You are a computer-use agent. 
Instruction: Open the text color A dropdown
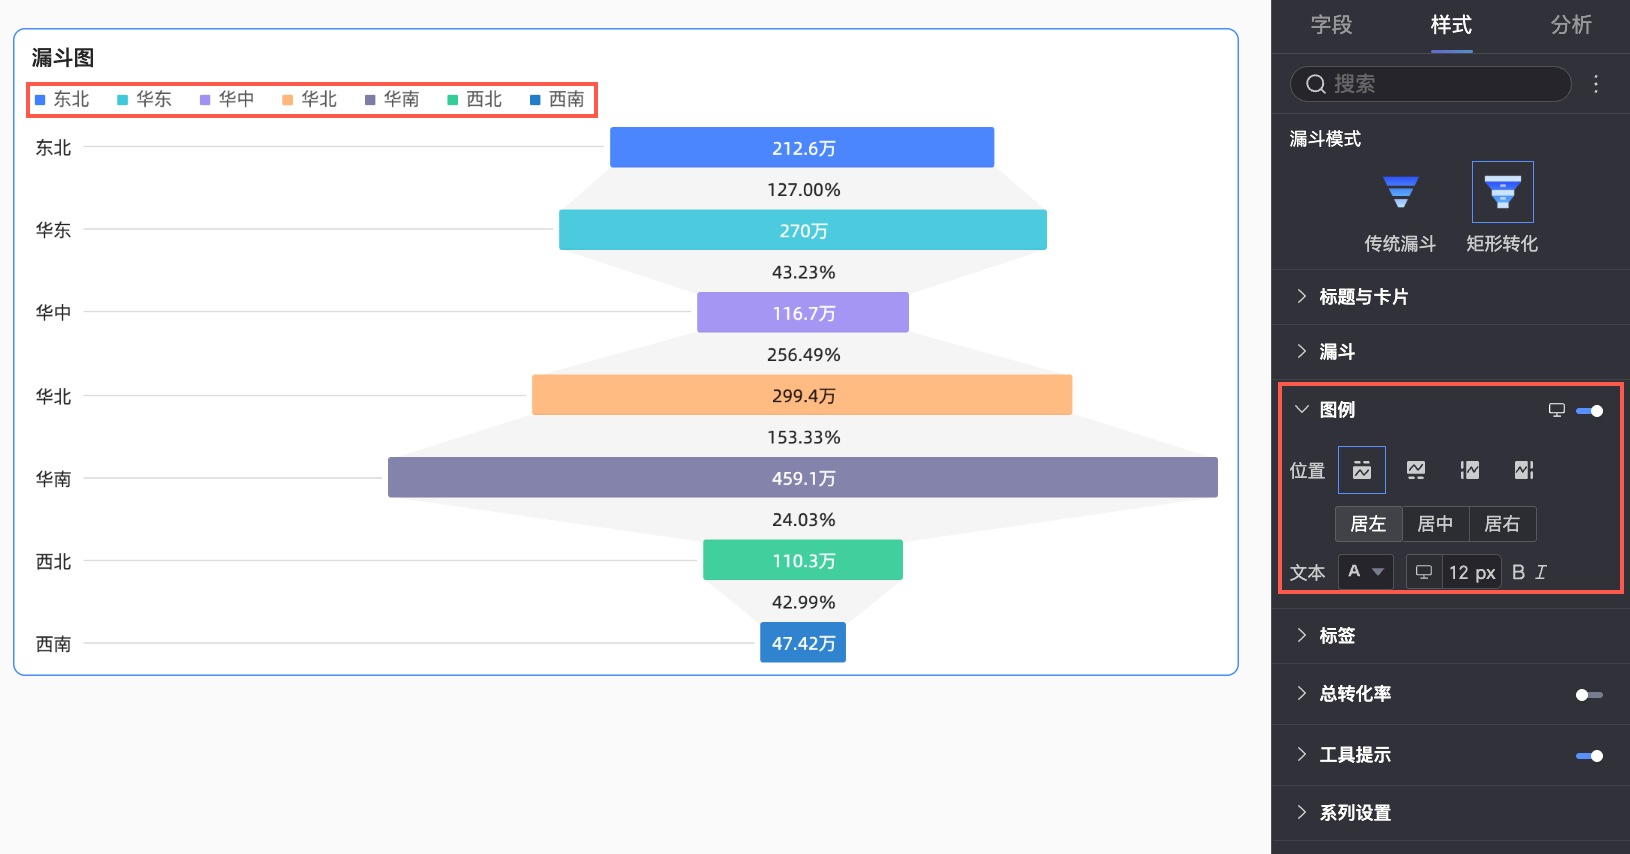[x=1366, y=572]
